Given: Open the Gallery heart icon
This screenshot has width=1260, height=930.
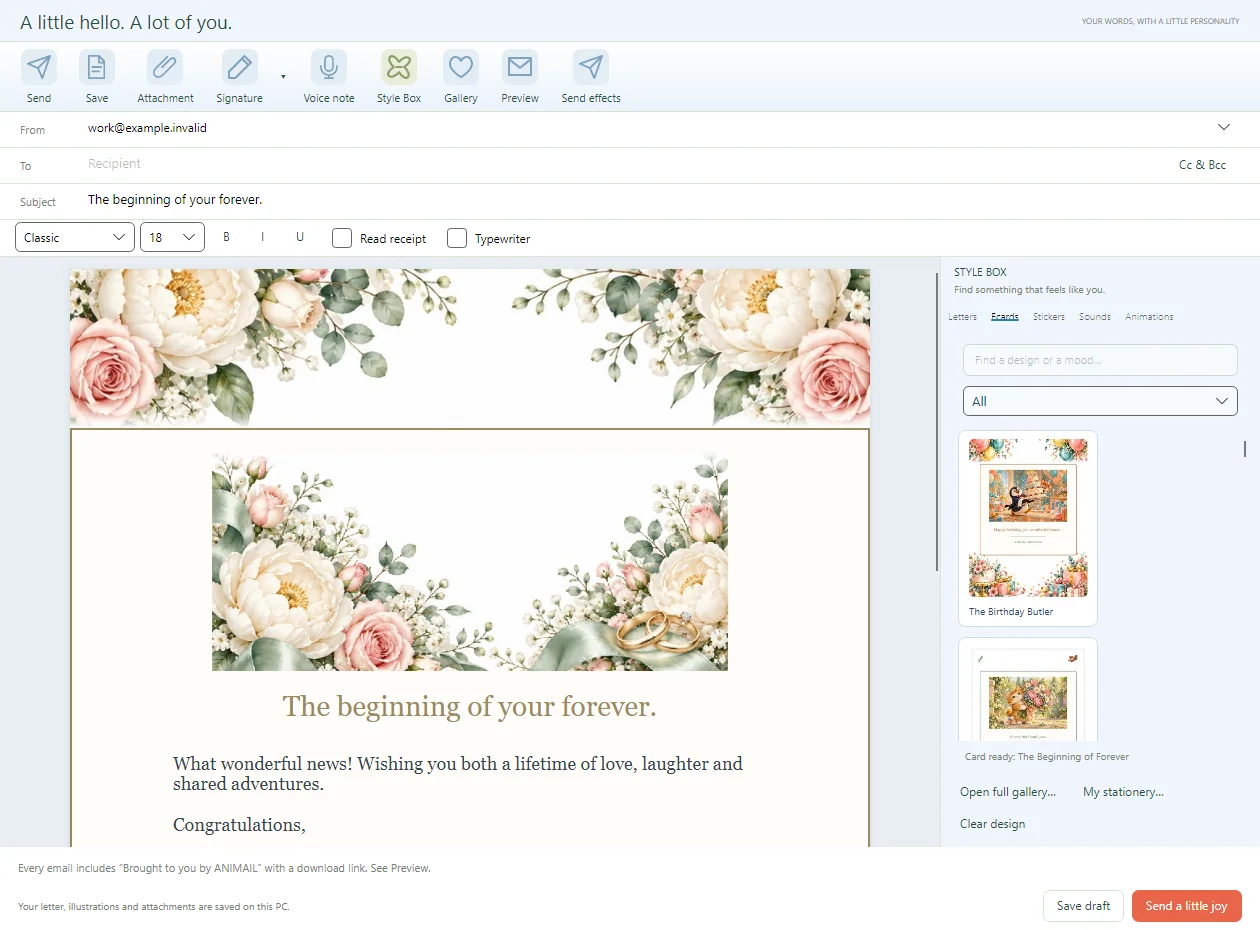Looking at the screenshot, I should 461,67.
